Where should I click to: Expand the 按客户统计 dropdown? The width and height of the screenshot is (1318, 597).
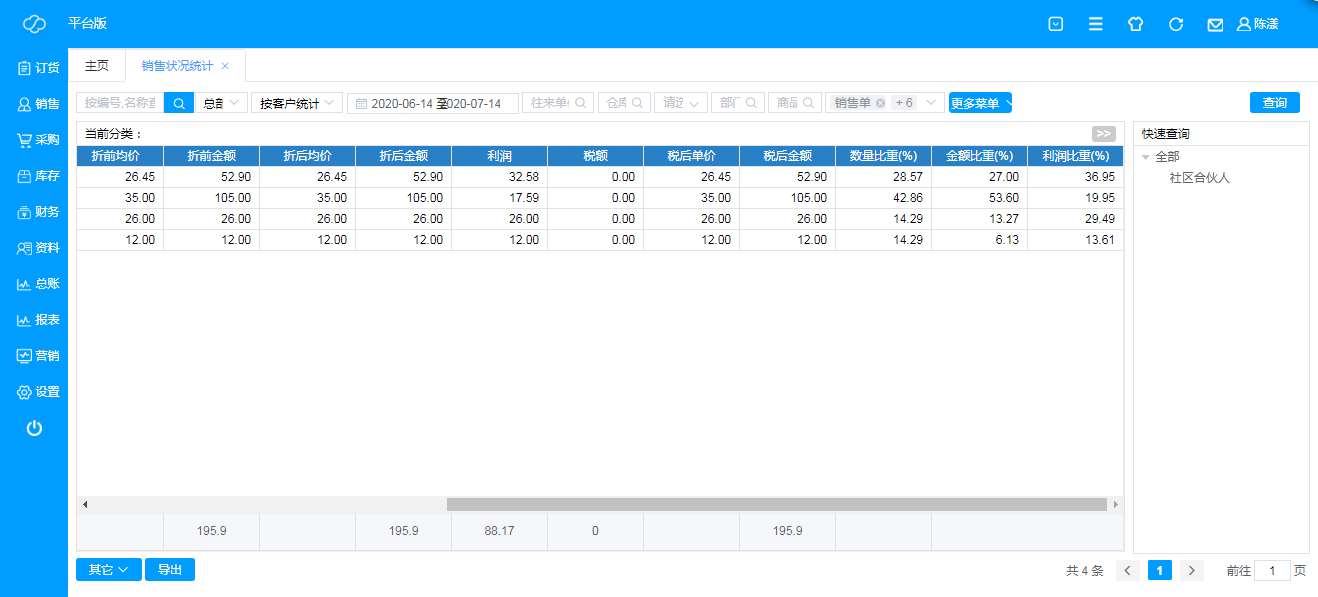296,103
